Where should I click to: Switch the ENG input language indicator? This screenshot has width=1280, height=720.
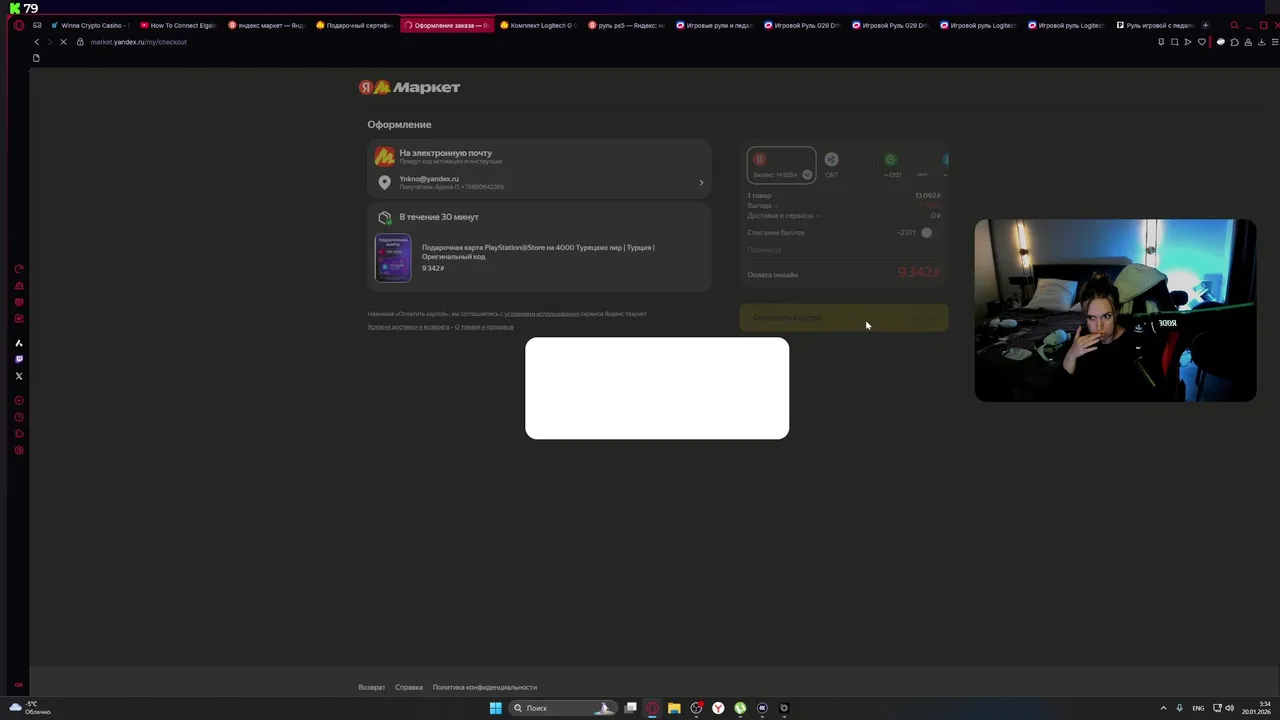click(x=1198, y=708)
